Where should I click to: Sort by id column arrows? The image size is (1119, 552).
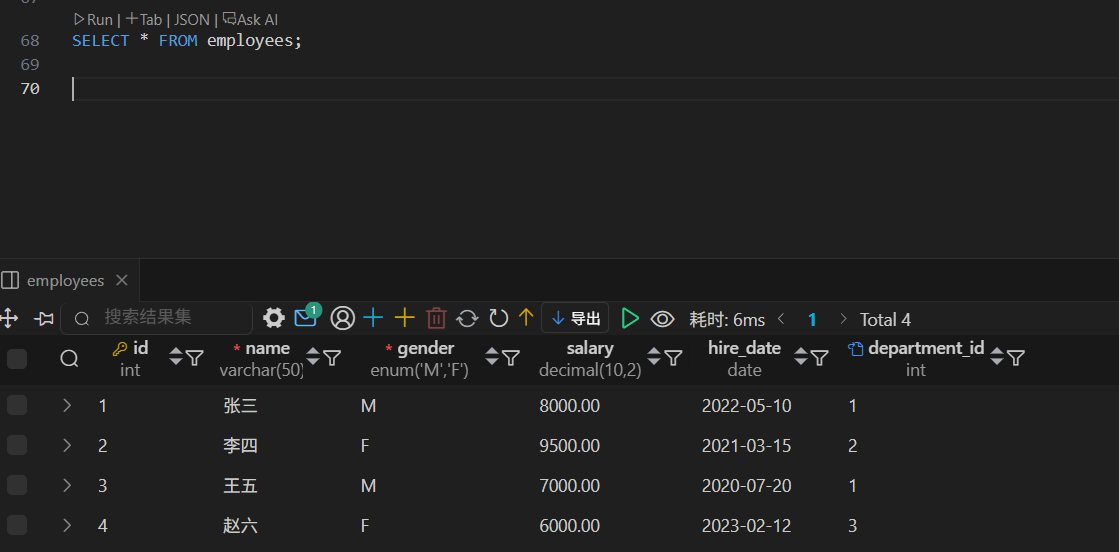tap(176, 357)
